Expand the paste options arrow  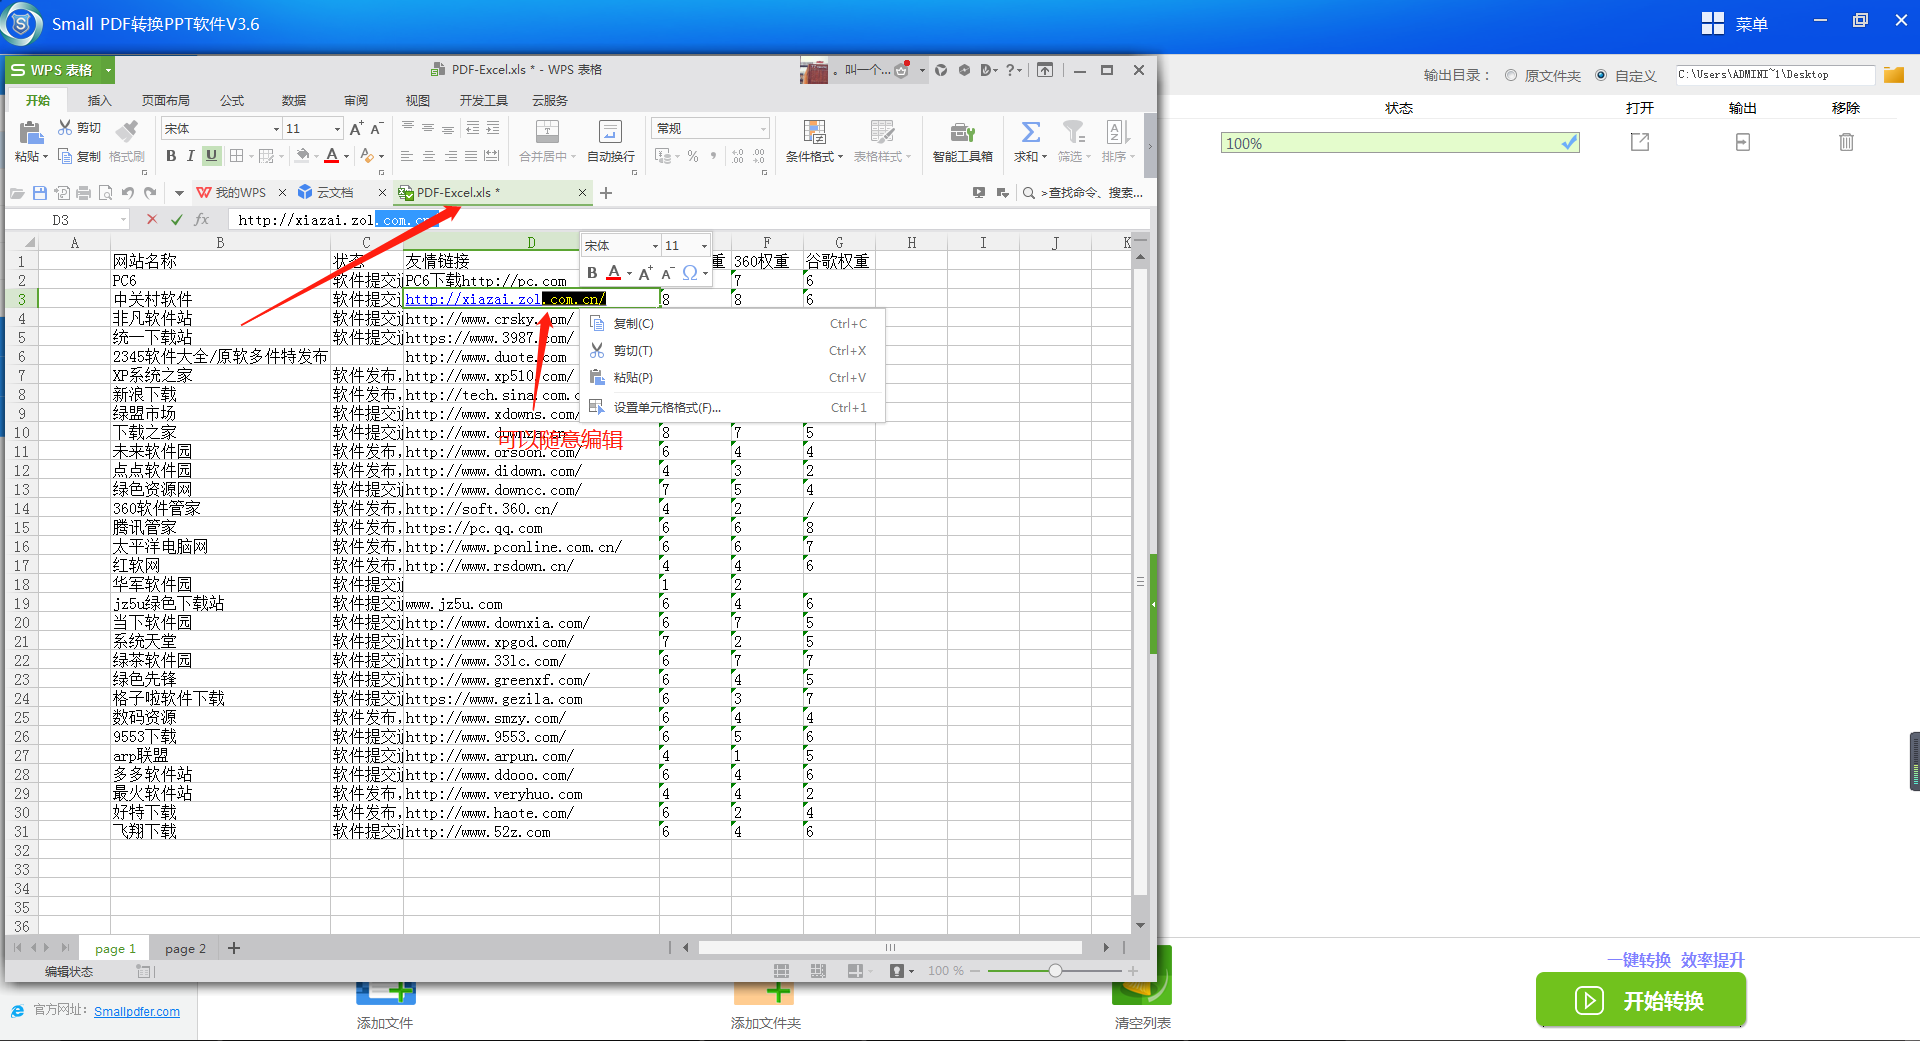(45, 157)
